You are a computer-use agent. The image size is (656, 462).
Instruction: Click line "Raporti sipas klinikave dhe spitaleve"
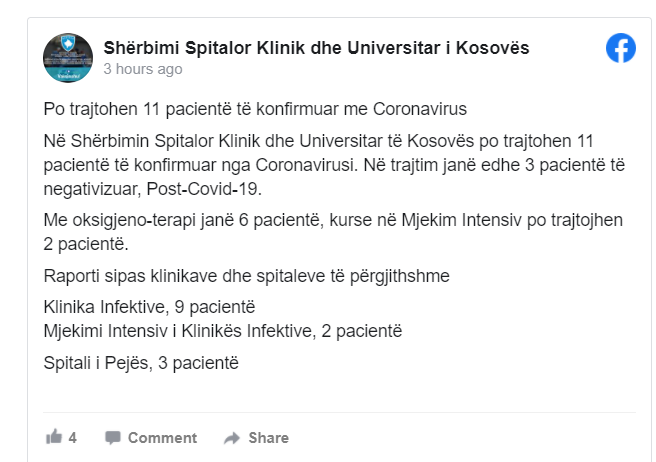coord(246,276)
